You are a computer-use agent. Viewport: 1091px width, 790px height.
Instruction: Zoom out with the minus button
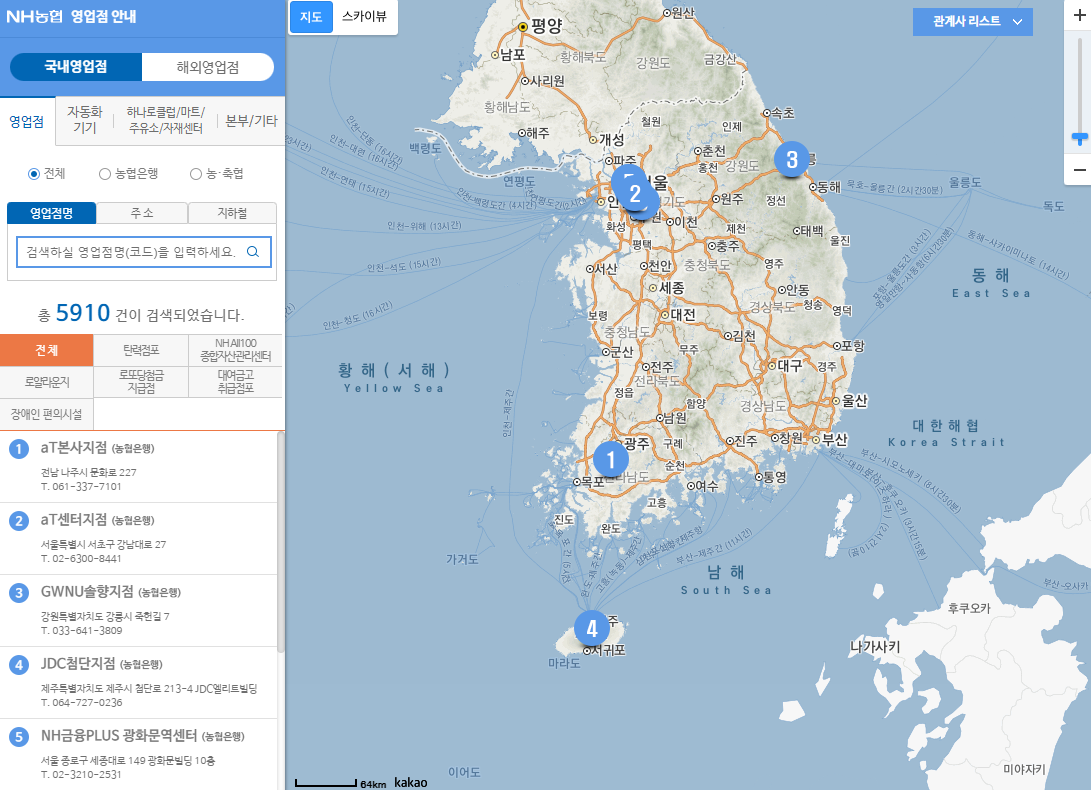[x=1079, y=169]
